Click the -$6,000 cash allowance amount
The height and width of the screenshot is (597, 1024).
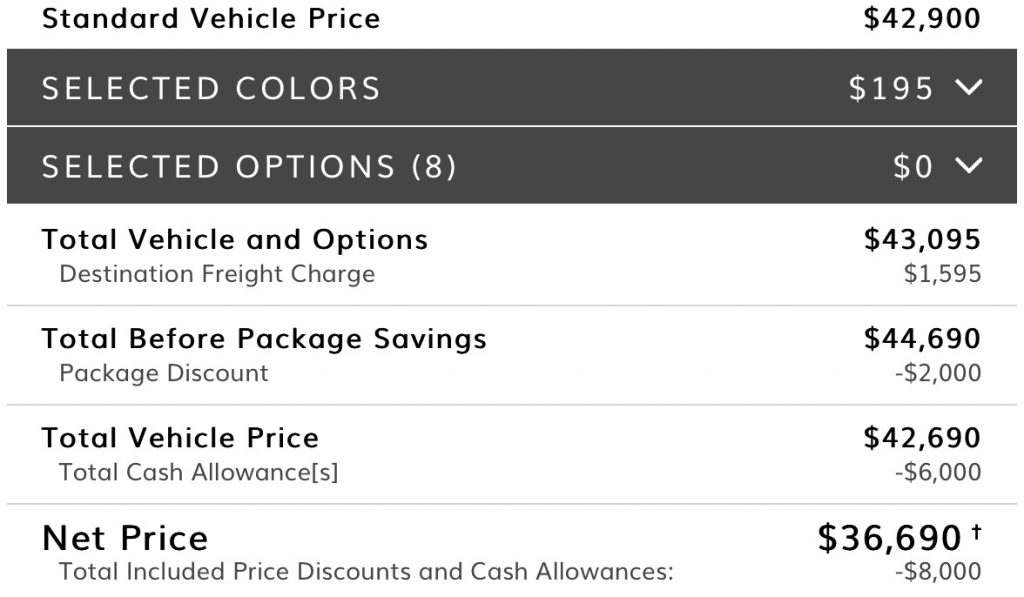click(x=938, y=472)
